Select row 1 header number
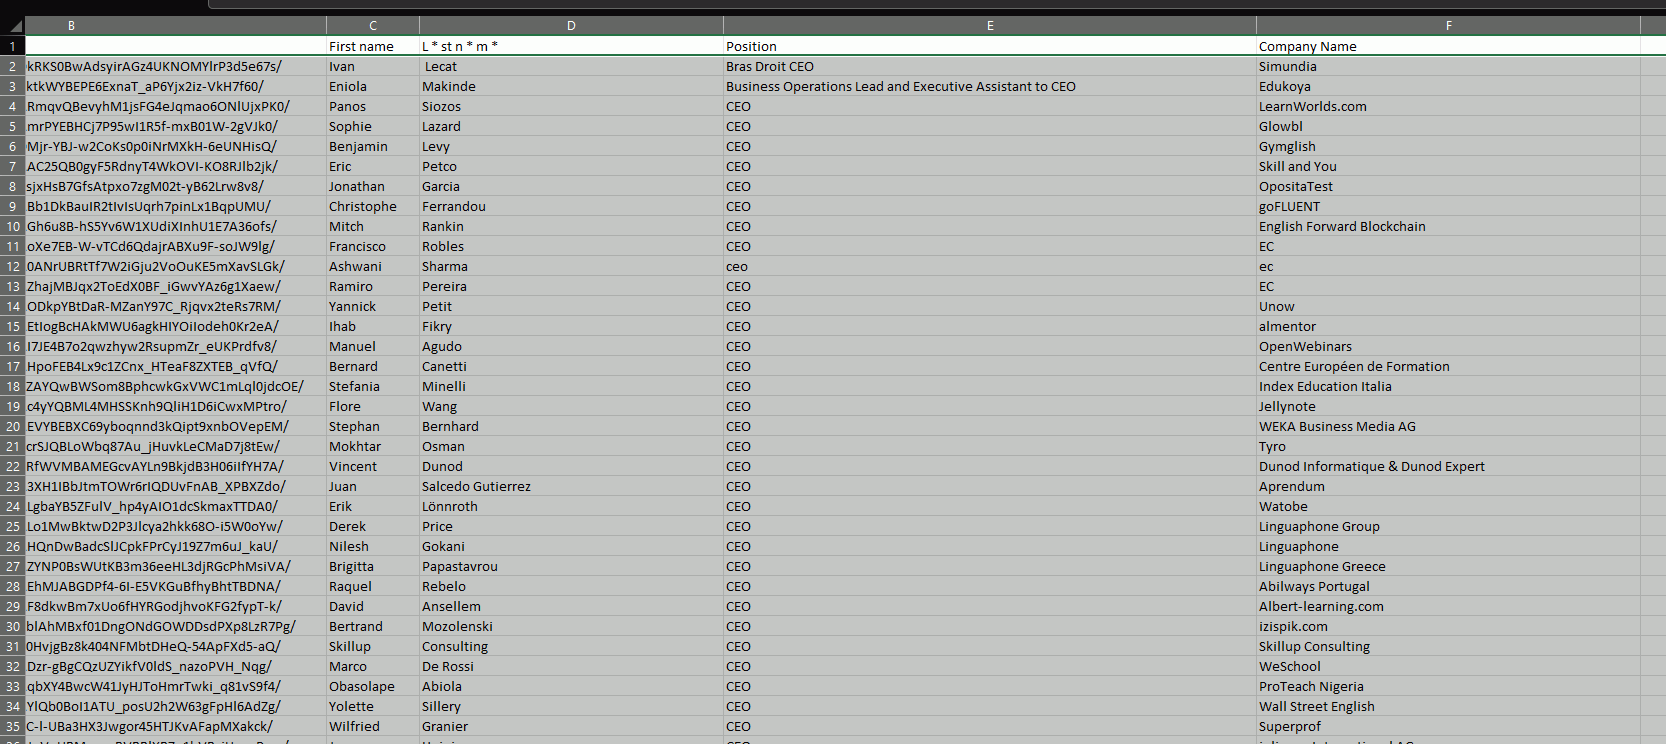Viewport: 1666px width, 744px height. click(12, 46)
